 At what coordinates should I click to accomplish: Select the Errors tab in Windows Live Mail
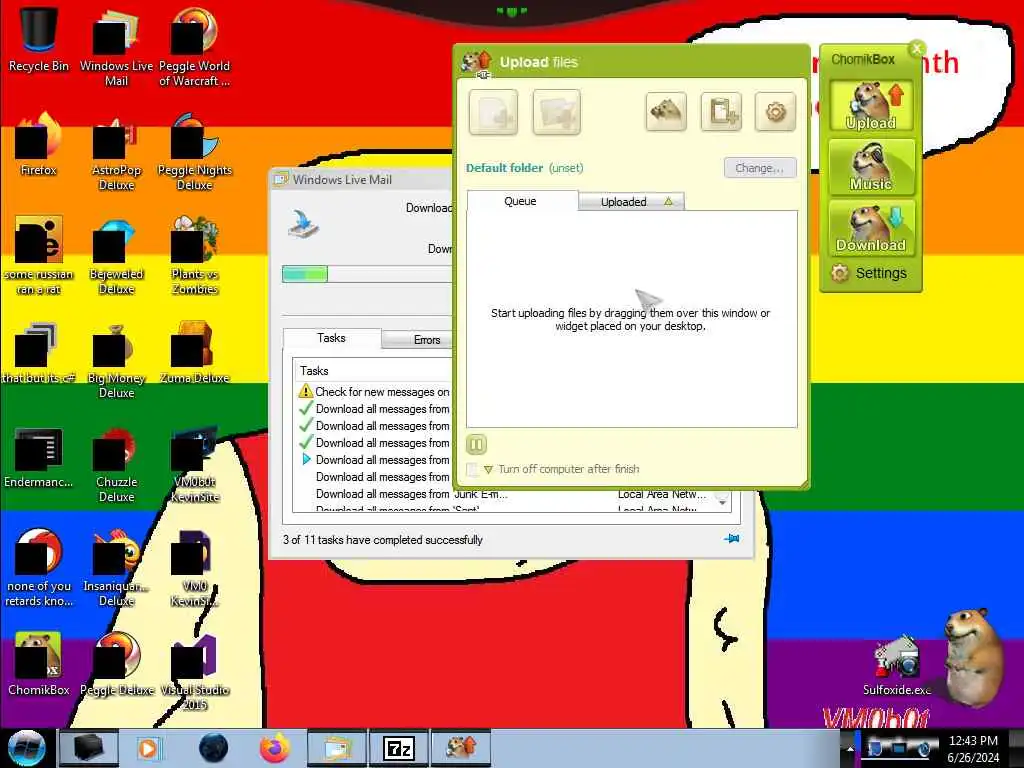(418, 340)
